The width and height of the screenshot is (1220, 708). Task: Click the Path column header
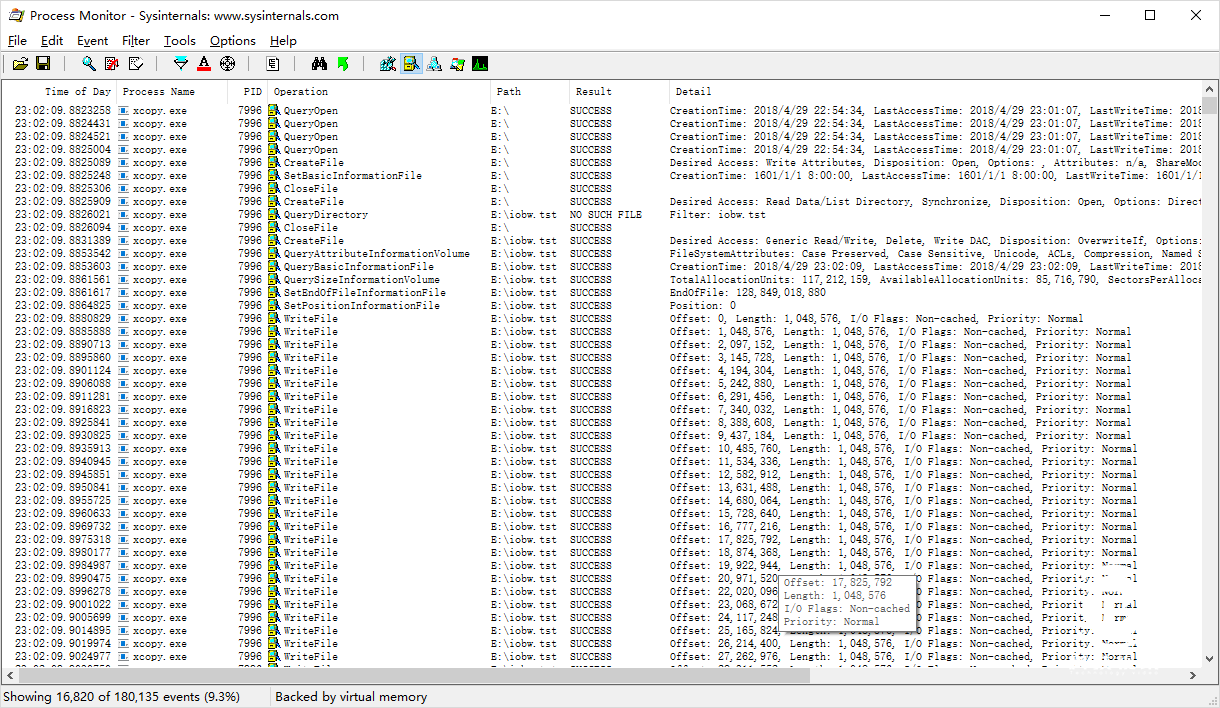pyautogui.click(x=529, y=91)
